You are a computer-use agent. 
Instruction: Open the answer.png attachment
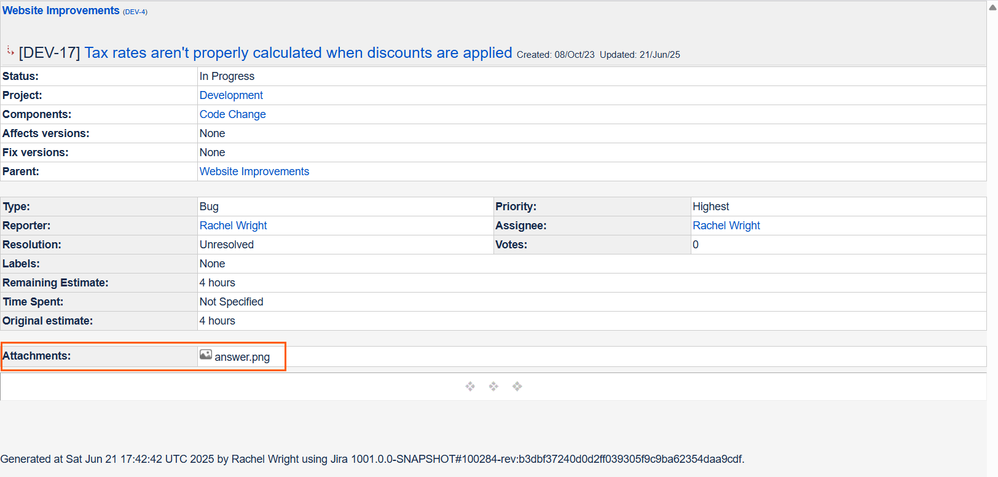pyautogui.click(x=242, y=357)
